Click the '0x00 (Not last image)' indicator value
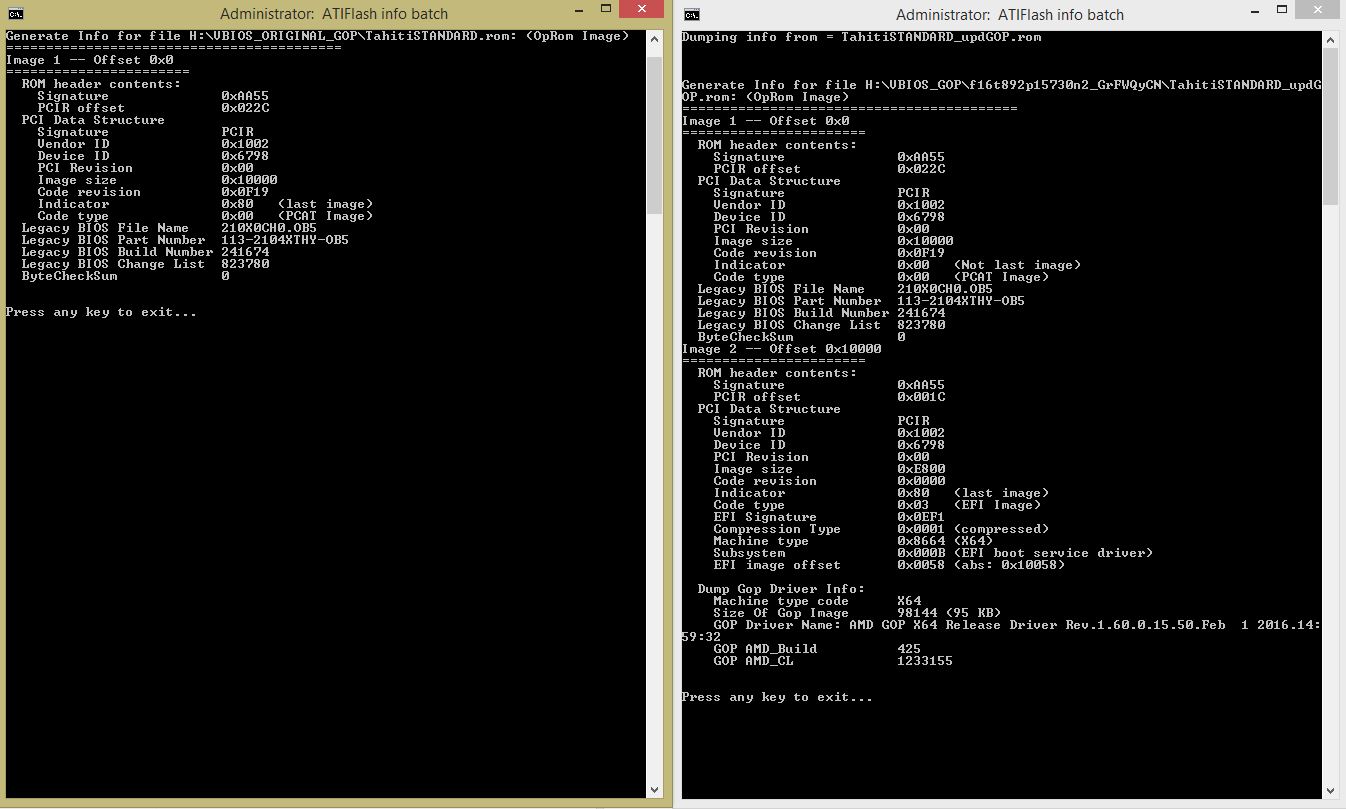Screen dimensions: 1346x809 click(x=989, y=265)
